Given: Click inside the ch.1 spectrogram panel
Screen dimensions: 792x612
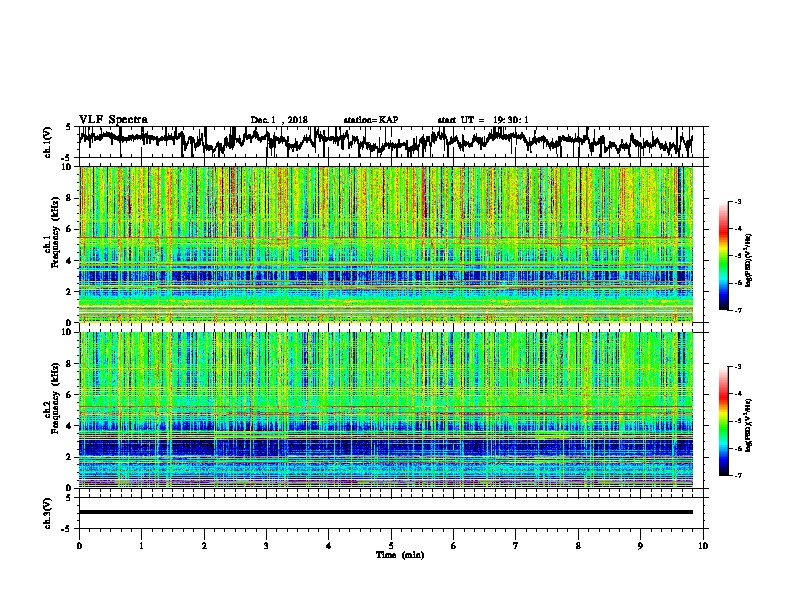Looking at the screenshot, I should 386,244.
